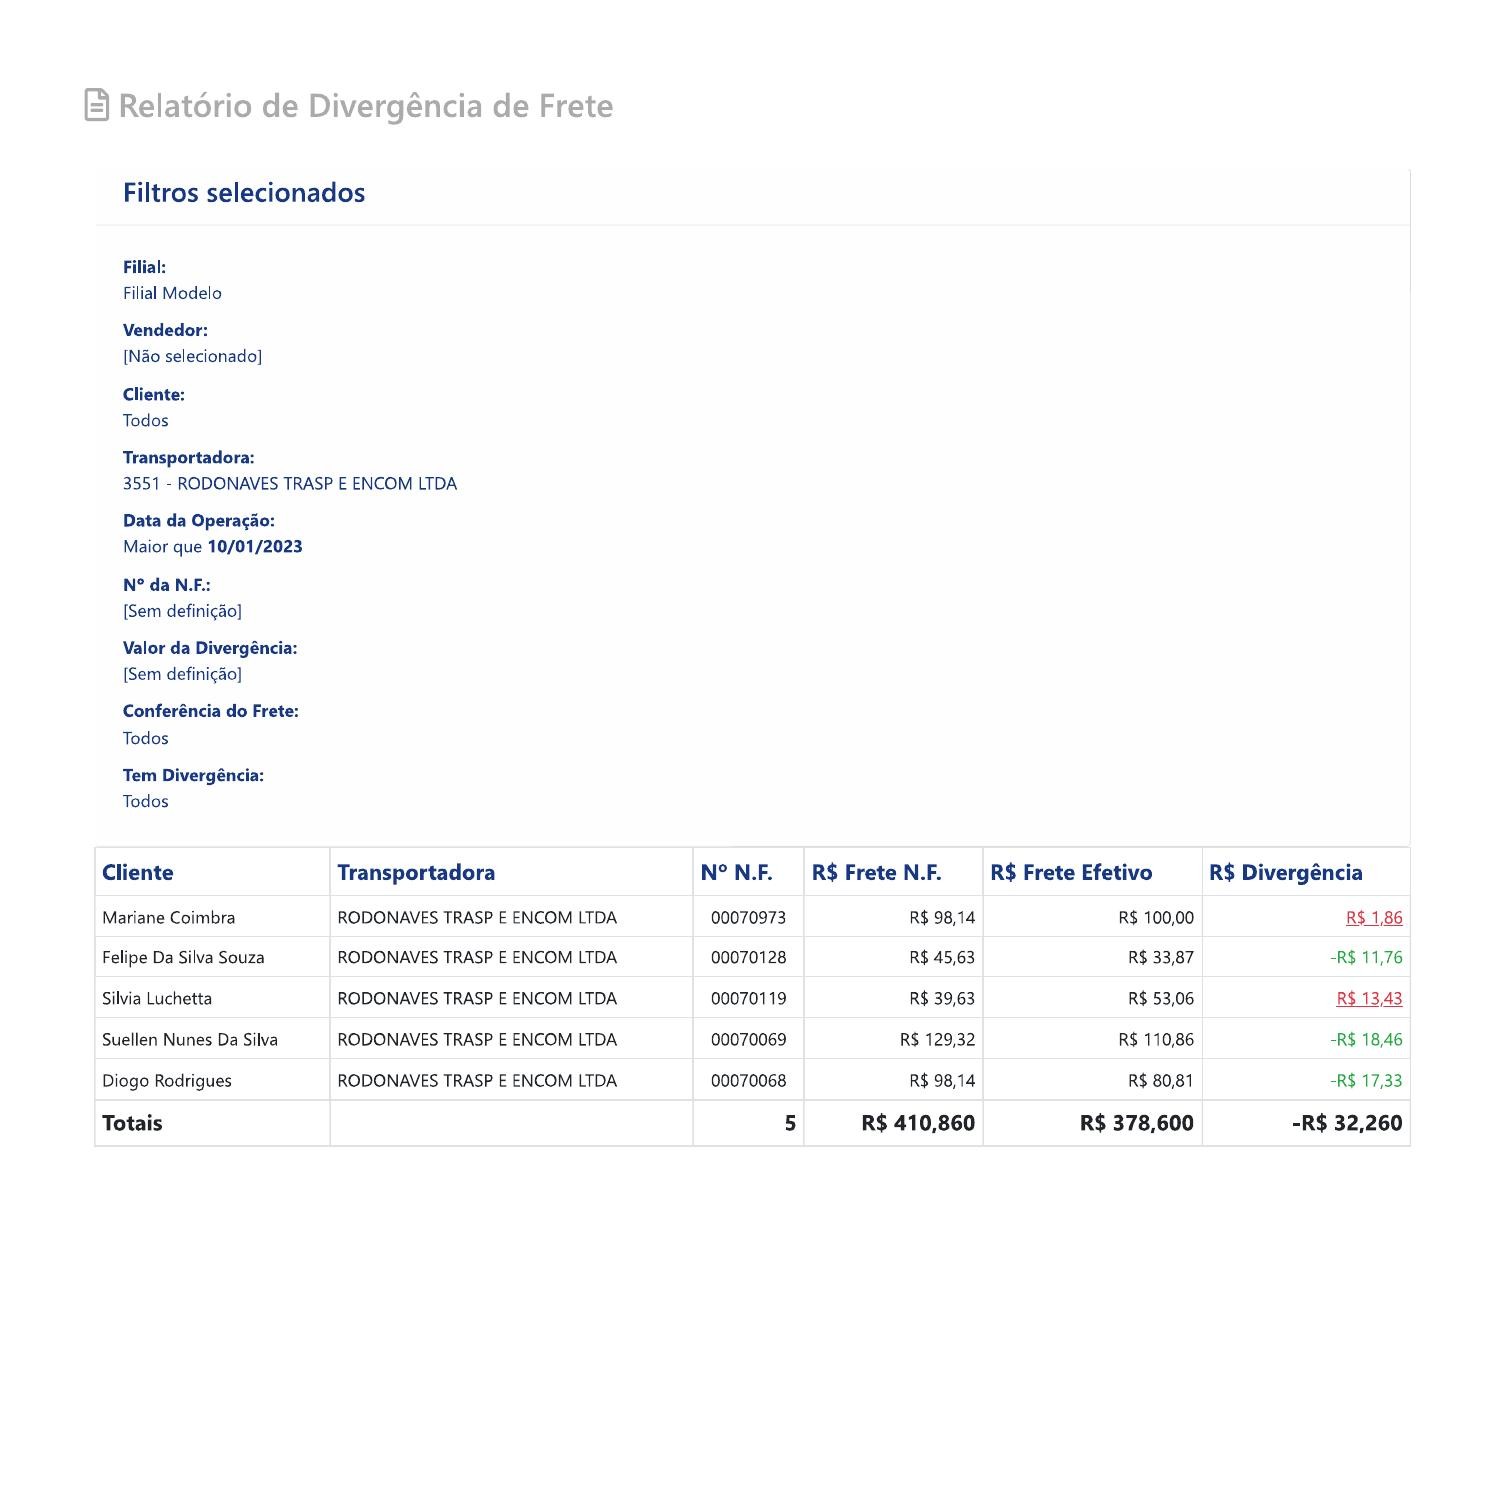Click the R$ 129,32 freight N.F. value
This screenshot has width=1500, height=1500.
[x=937, y=1039]
